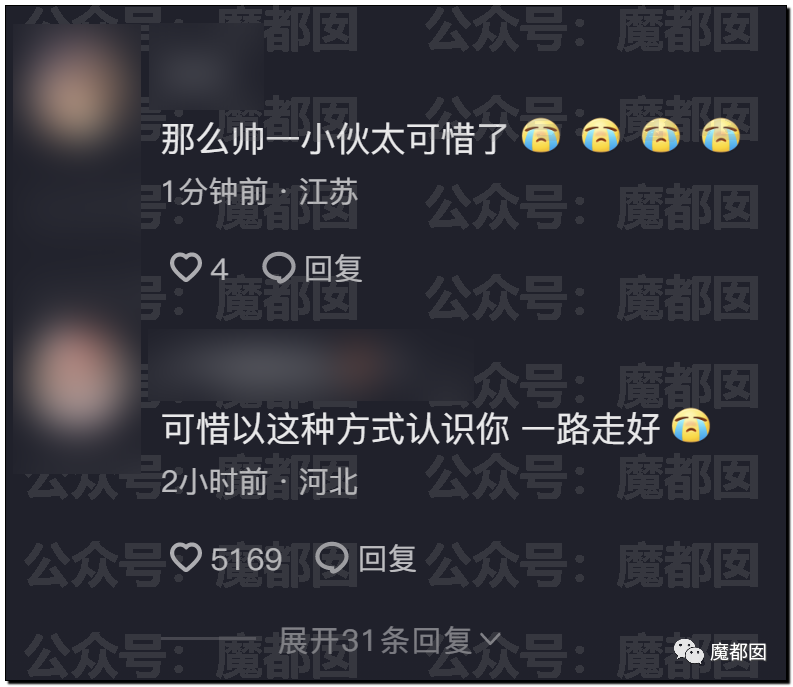
Task: Open the first commenter's blurred username
Action: tap(206, 66)
